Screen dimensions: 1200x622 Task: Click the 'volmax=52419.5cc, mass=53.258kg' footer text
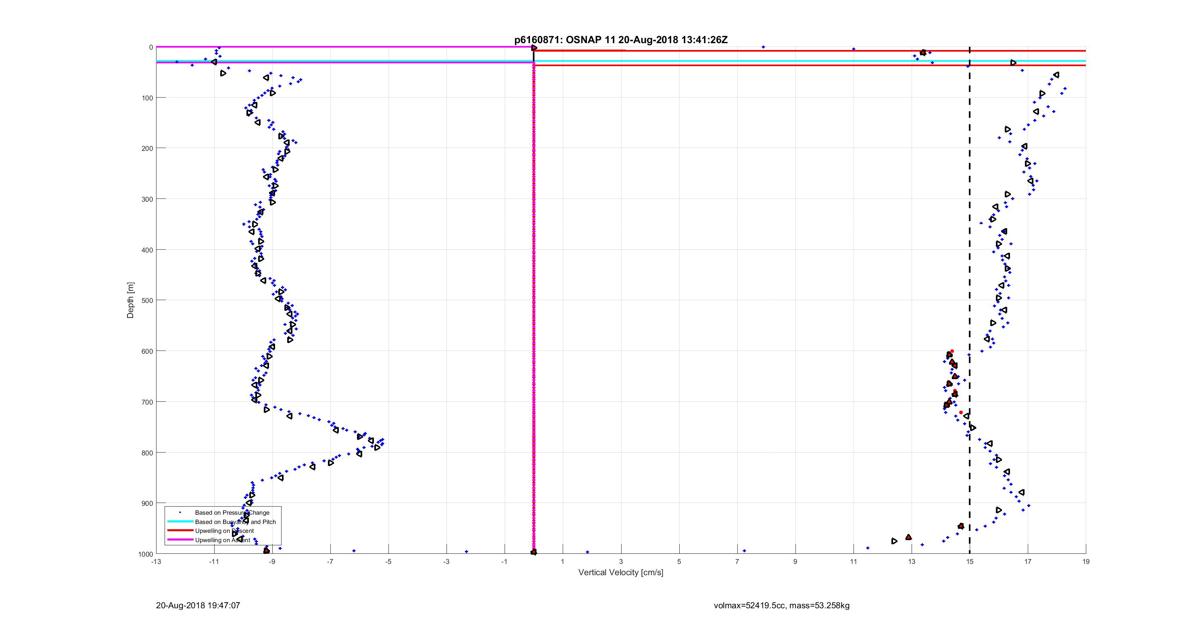click(x=782, y=605)
